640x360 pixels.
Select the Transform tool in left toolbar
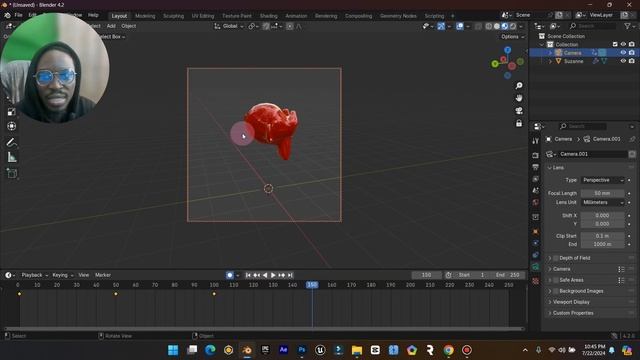(11, 126)
